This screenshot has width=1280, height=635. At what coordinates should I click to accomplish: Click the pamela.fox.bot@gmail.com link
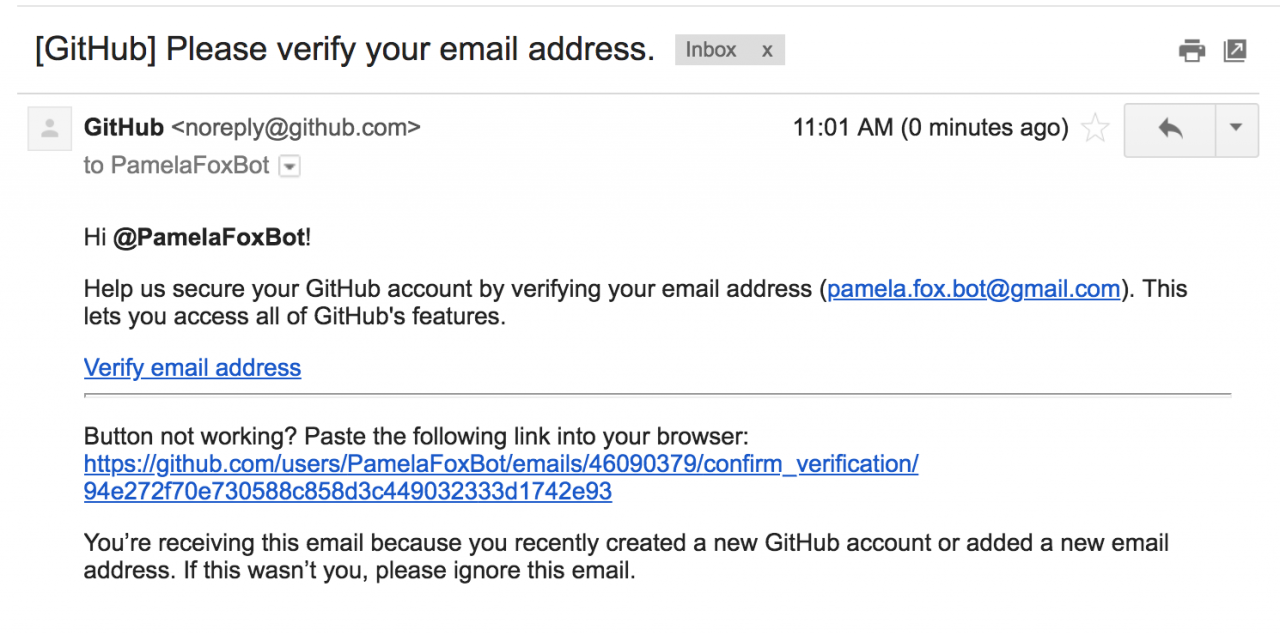(x=974, y=290)
